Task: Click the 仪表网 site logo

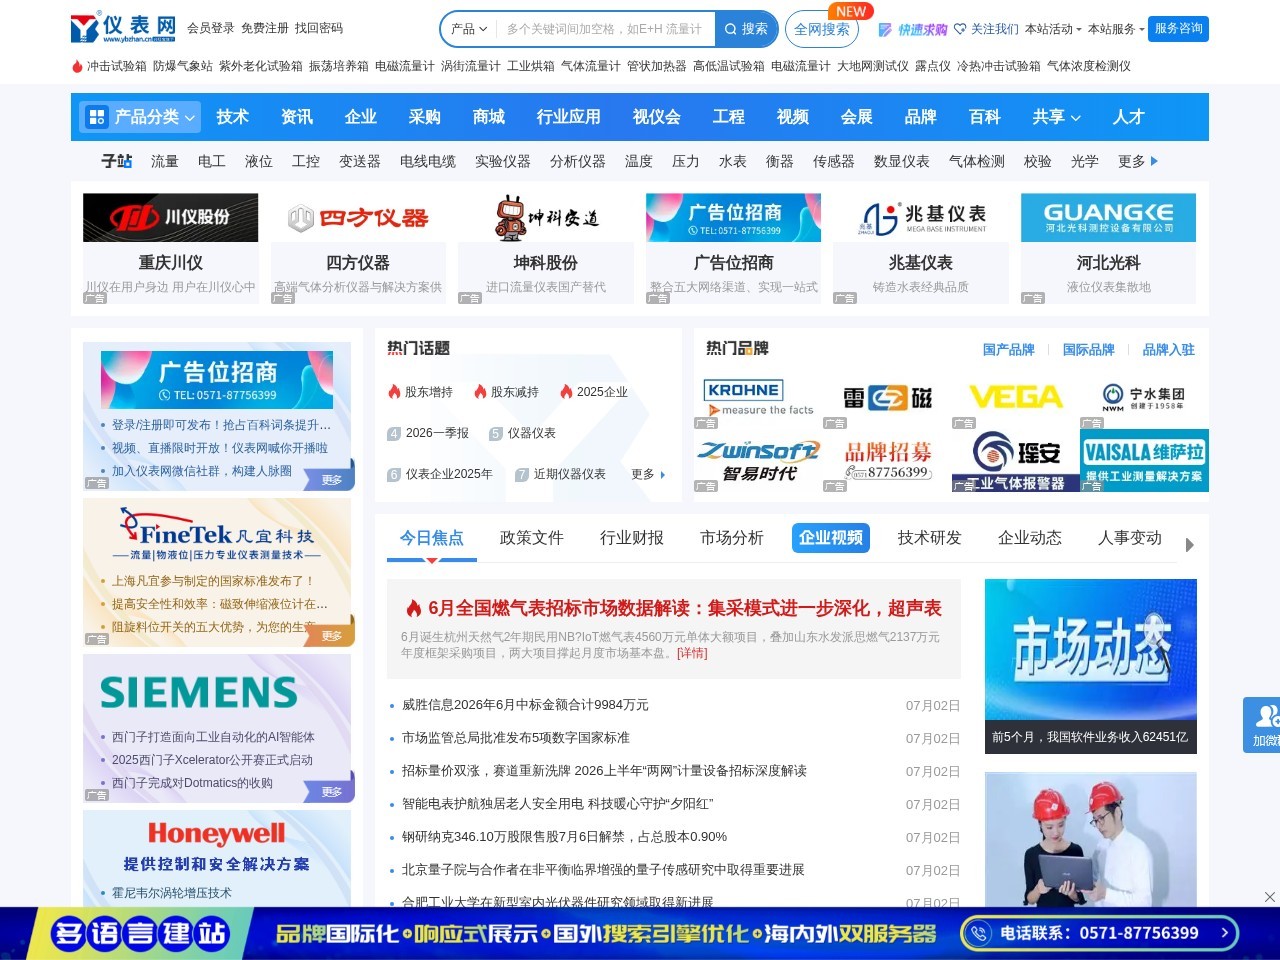Action: (x=123, y=28)
